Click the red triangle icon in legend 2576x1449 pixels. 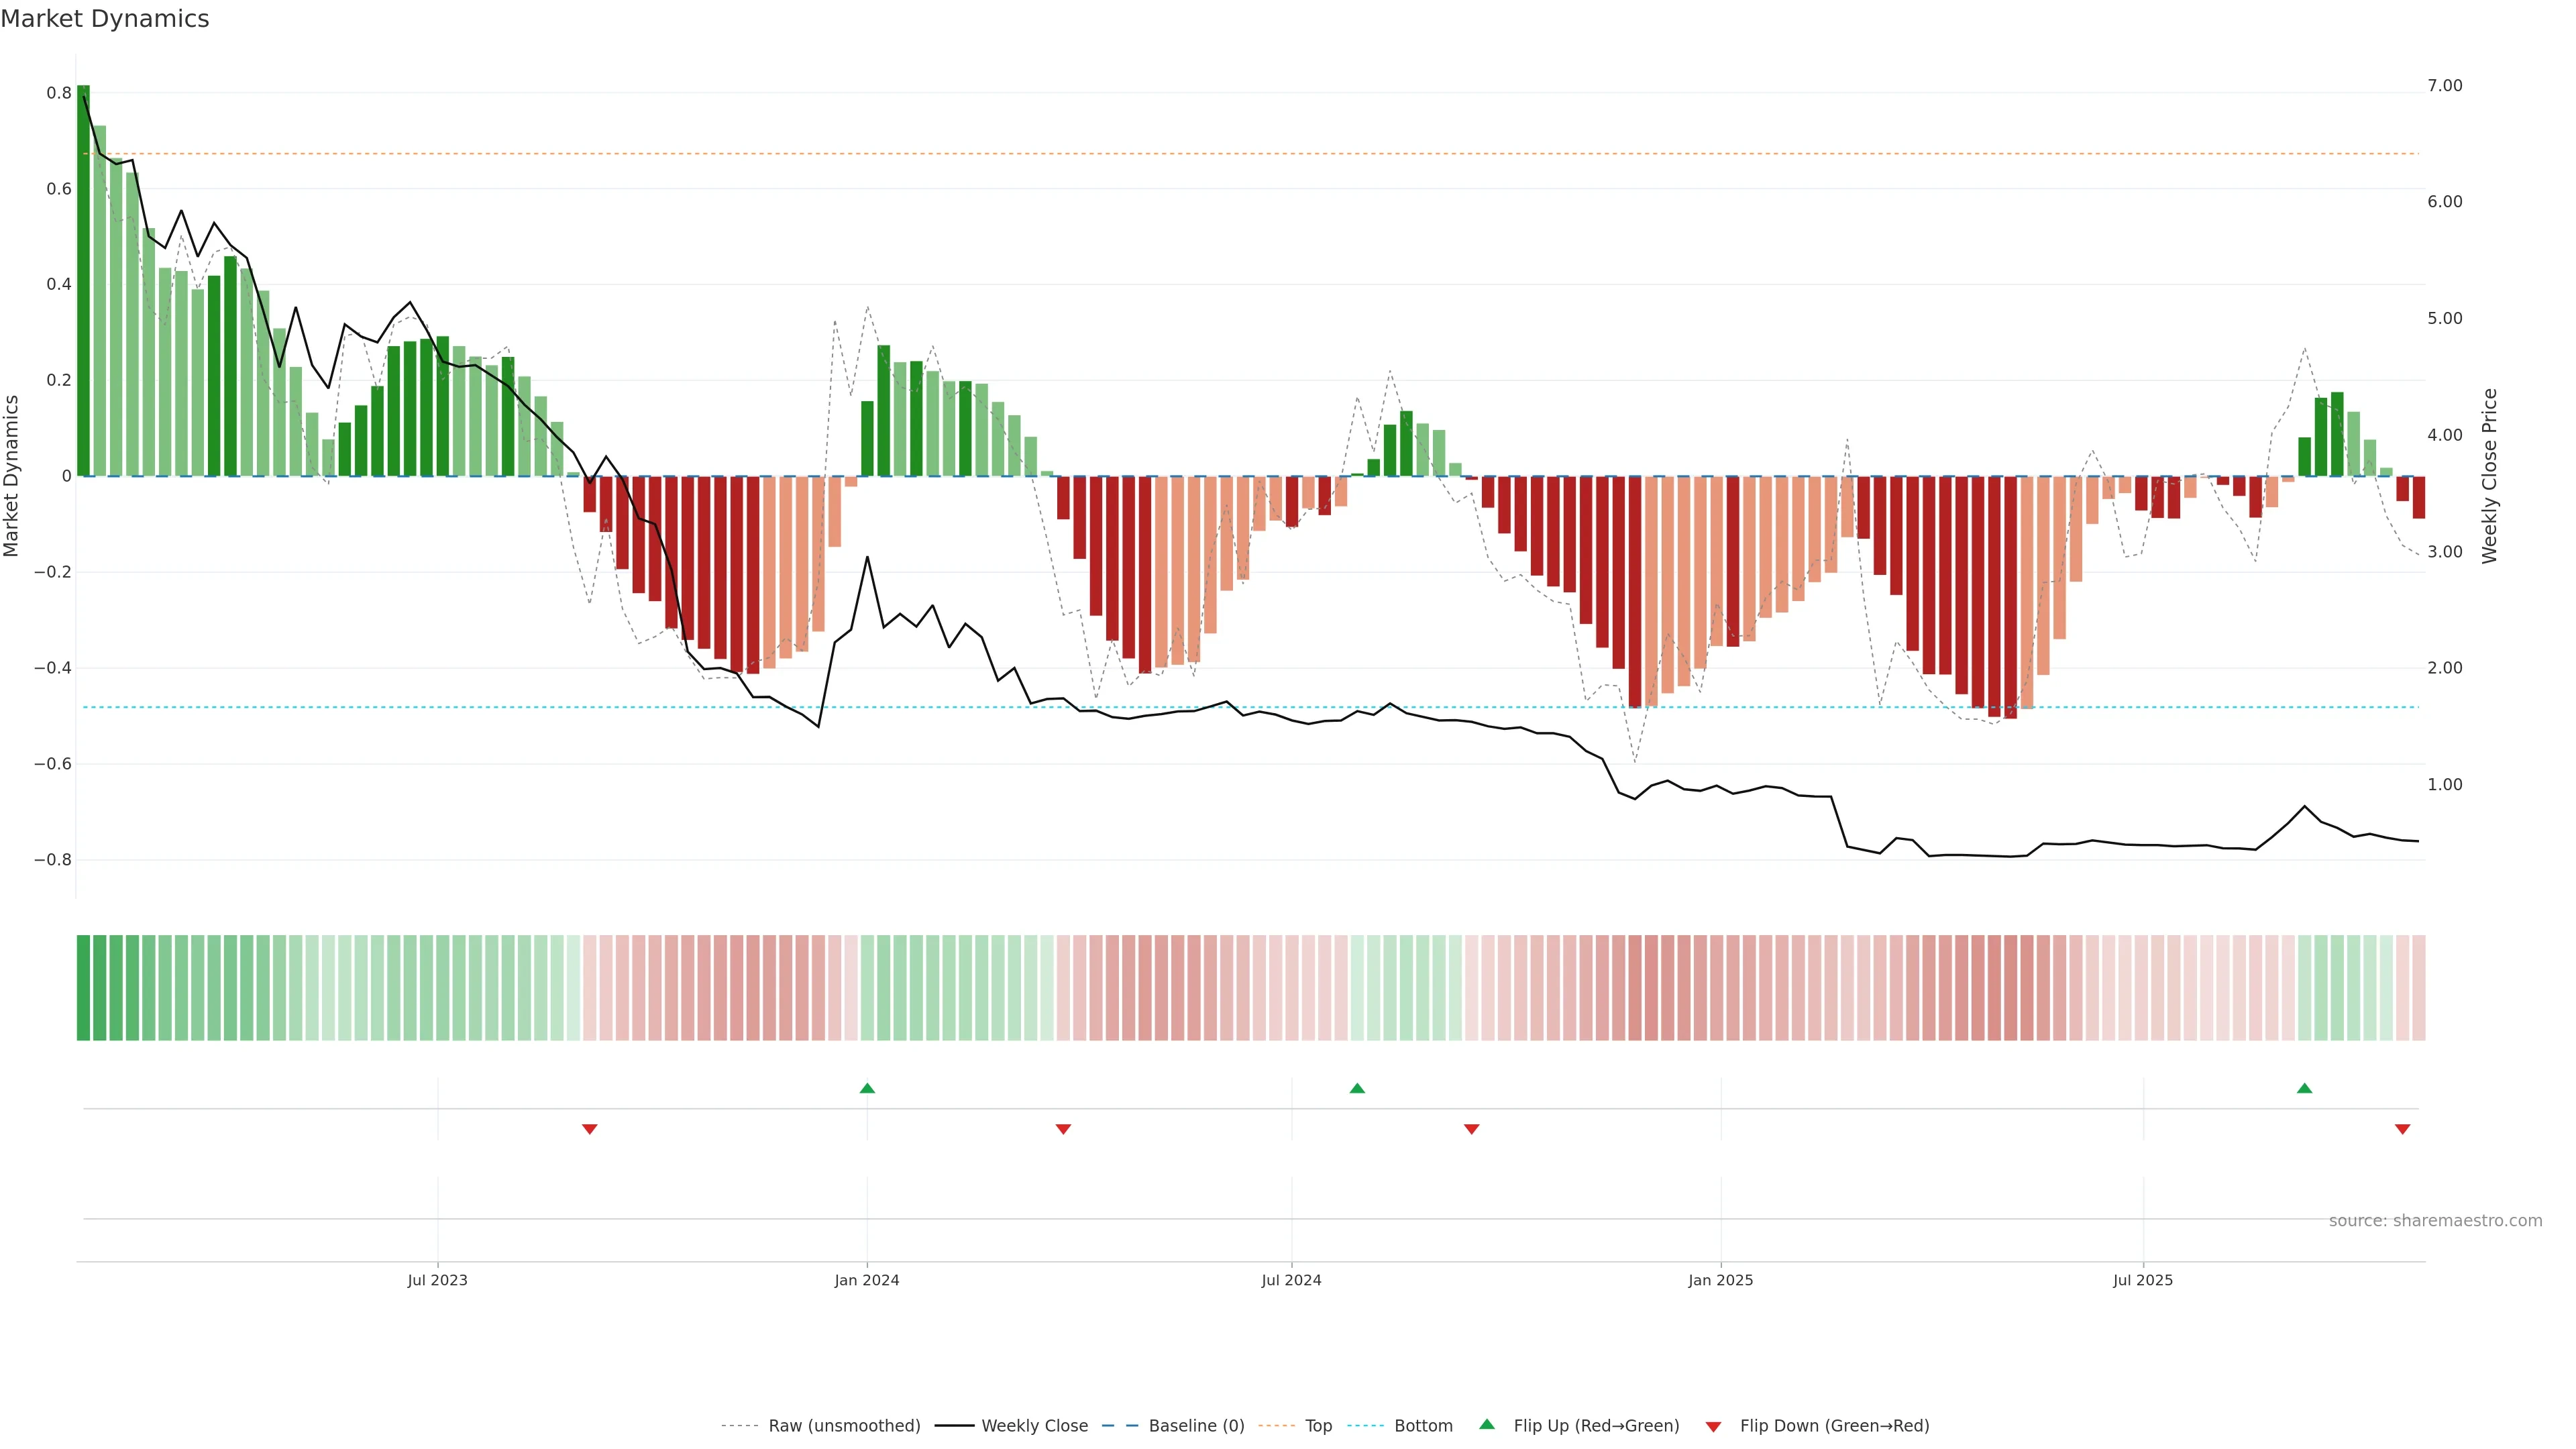coord(1713,1427)
